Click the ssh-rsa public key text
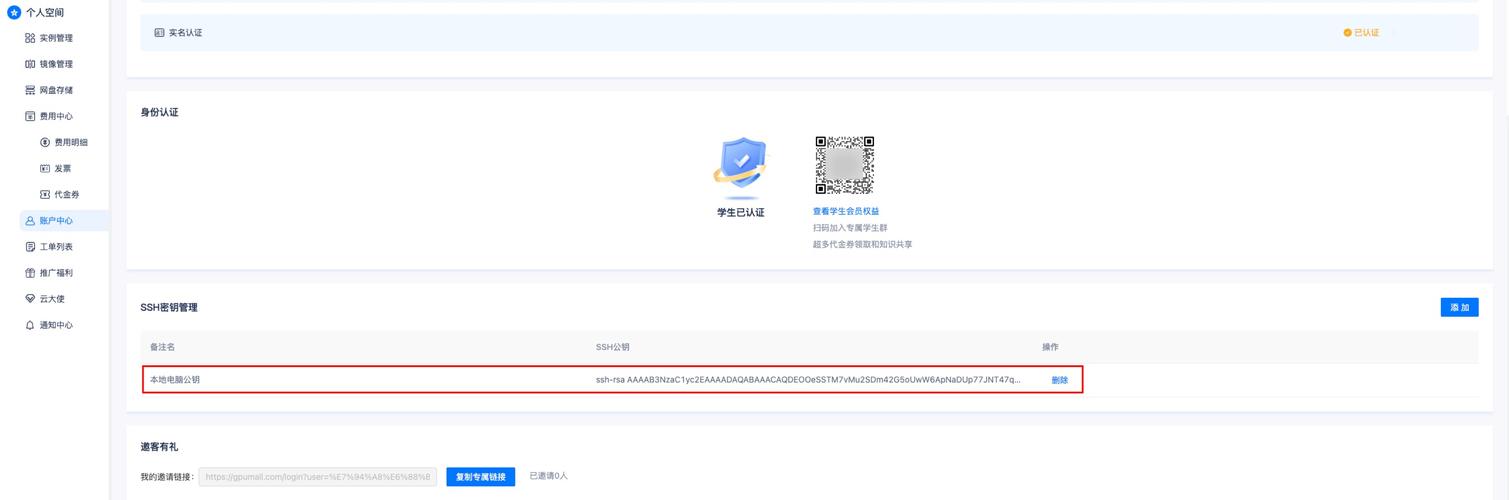The width and height of the screenshot is (1509, 500). (x=808, y=380)
